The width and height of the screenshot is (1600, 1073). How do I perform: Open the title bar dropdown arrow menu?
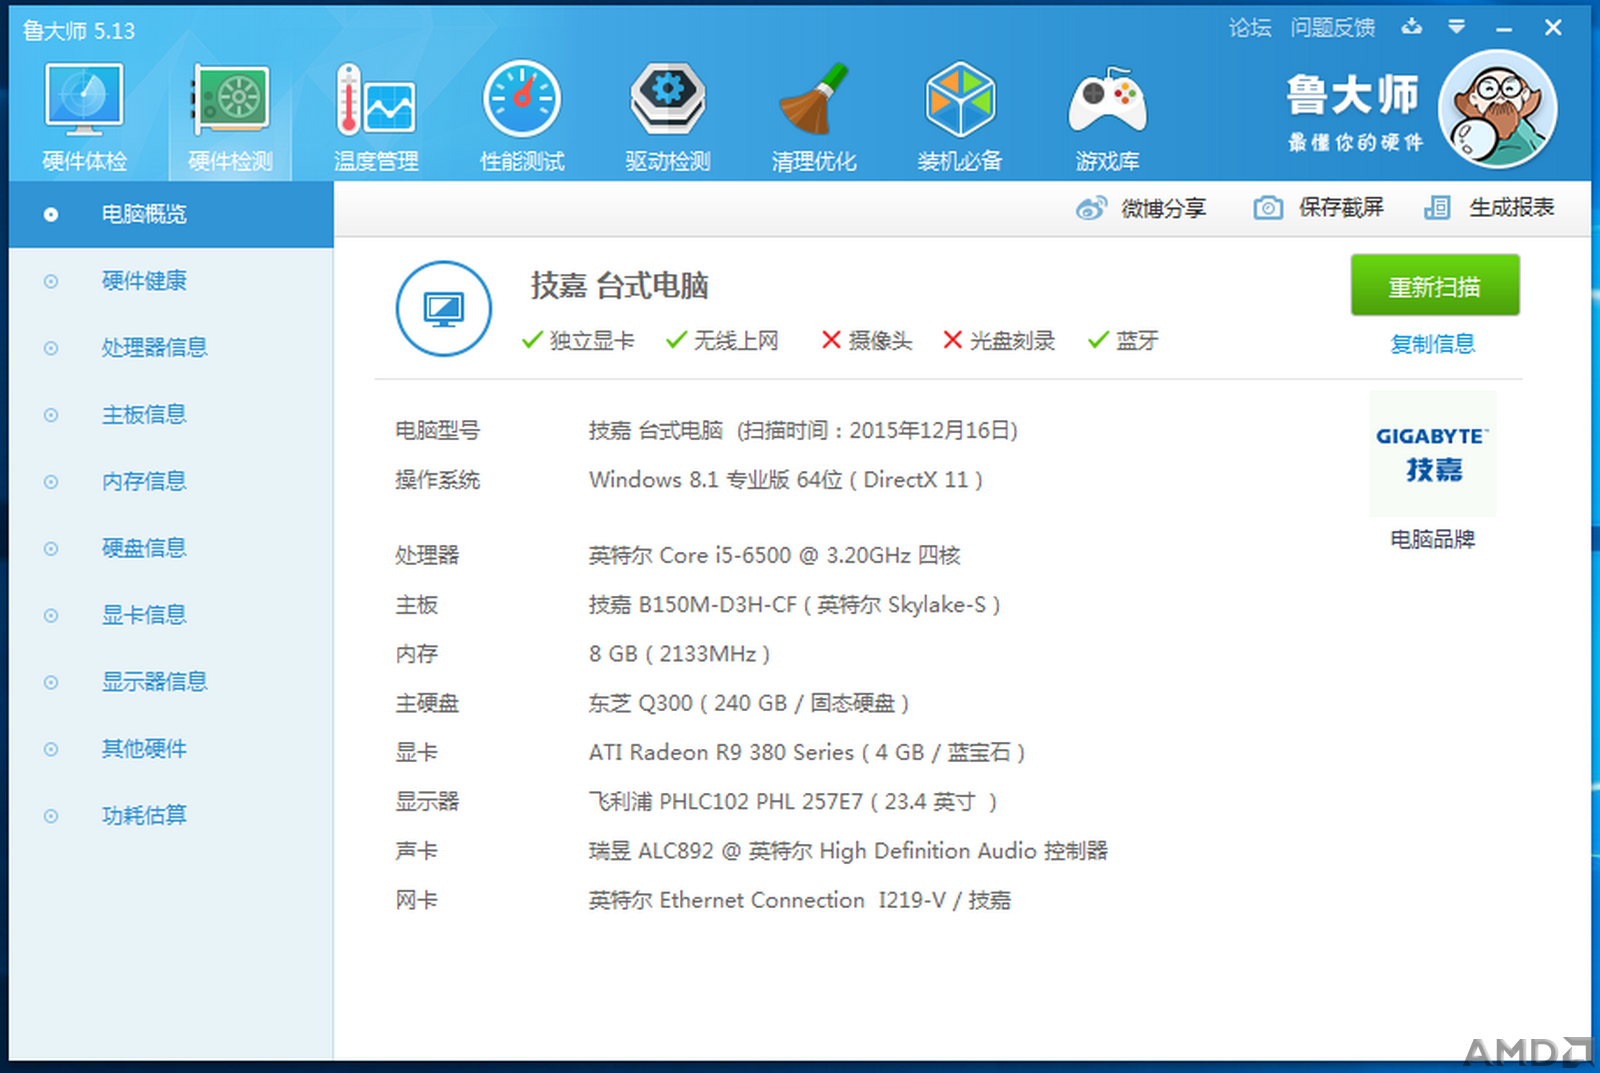pyautogui.click(x=1457, y=27)
